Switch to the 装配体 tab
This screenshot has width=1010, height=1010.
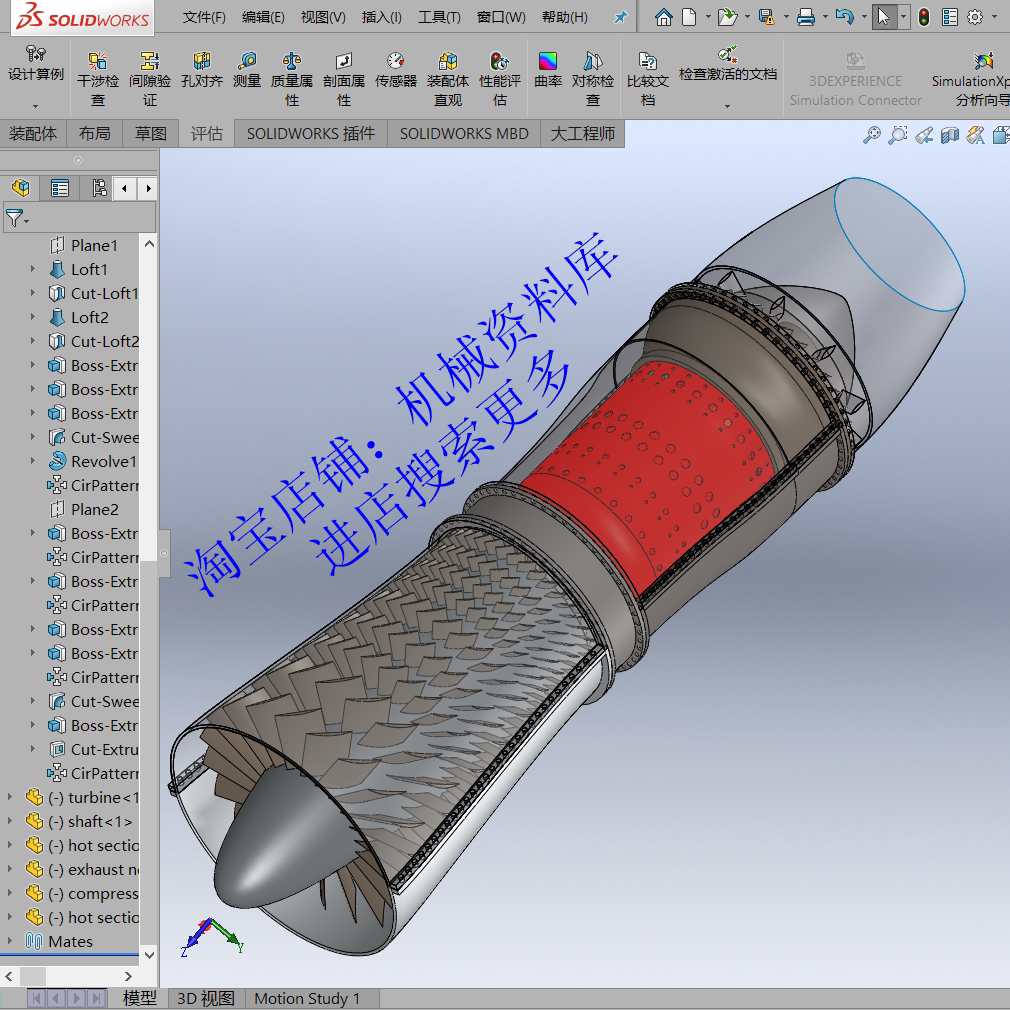pos(33,134)
